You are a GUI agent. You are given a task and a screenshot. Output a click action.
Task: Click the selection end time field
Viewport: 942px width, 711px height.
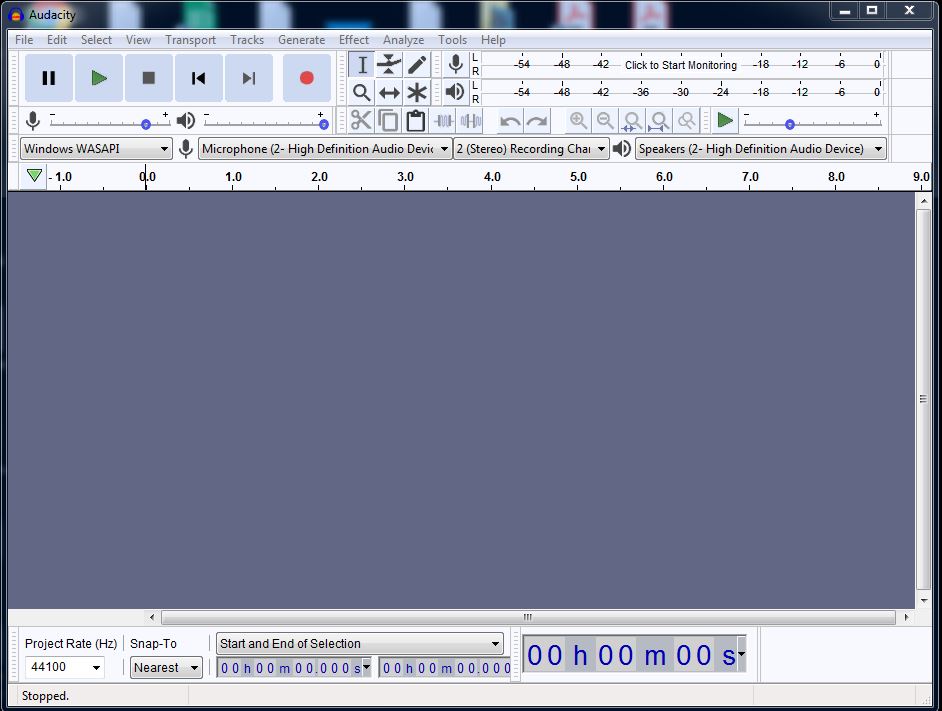pos(445,668)
